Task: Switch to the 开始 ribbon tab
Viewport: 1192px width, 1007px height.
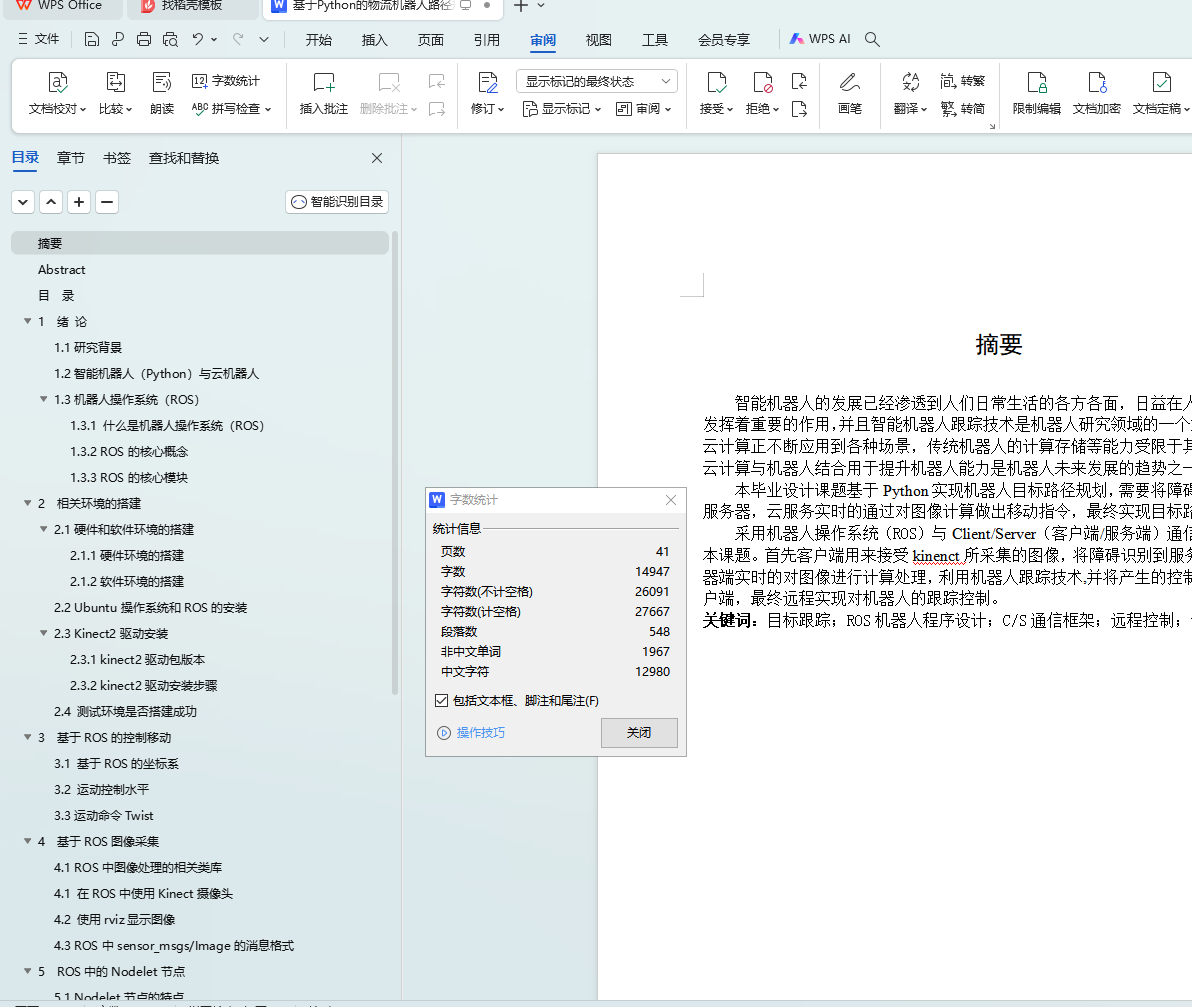Action: point(319,40)
